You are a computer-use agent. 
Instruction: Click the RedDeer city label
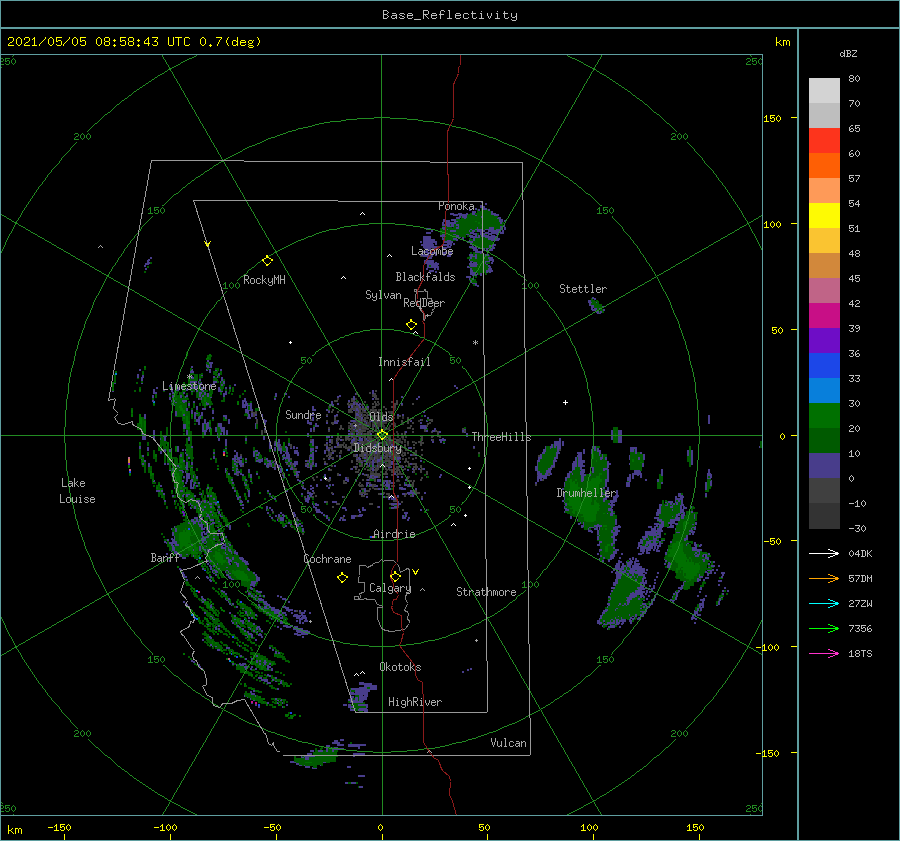tap(424, 303)
